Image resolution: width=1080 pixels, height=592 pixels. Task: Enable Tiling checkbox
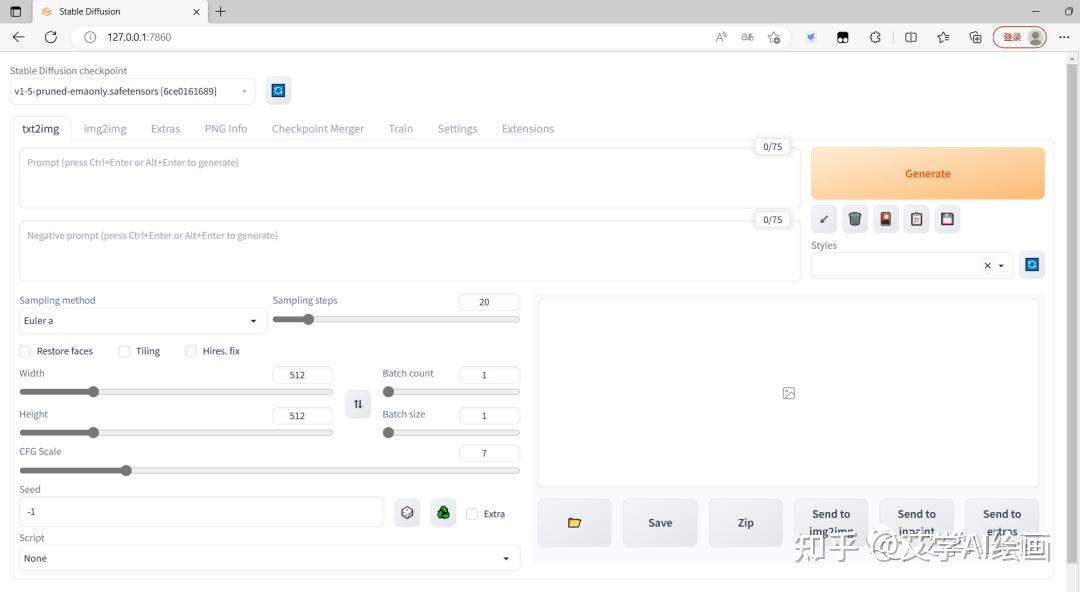tap(124, 351)
